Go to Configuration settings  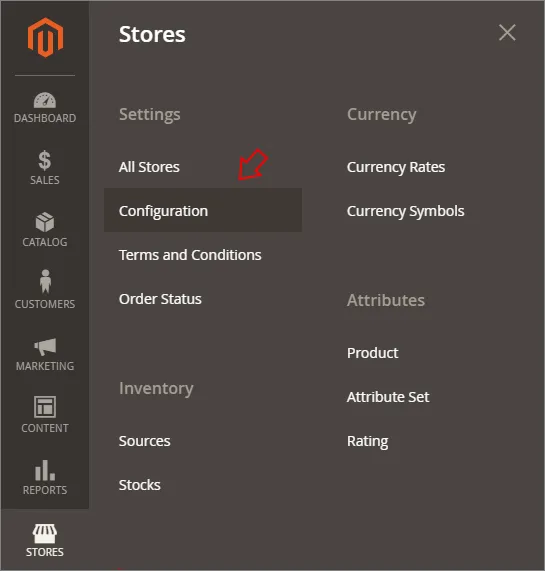[x=203, y=210]
